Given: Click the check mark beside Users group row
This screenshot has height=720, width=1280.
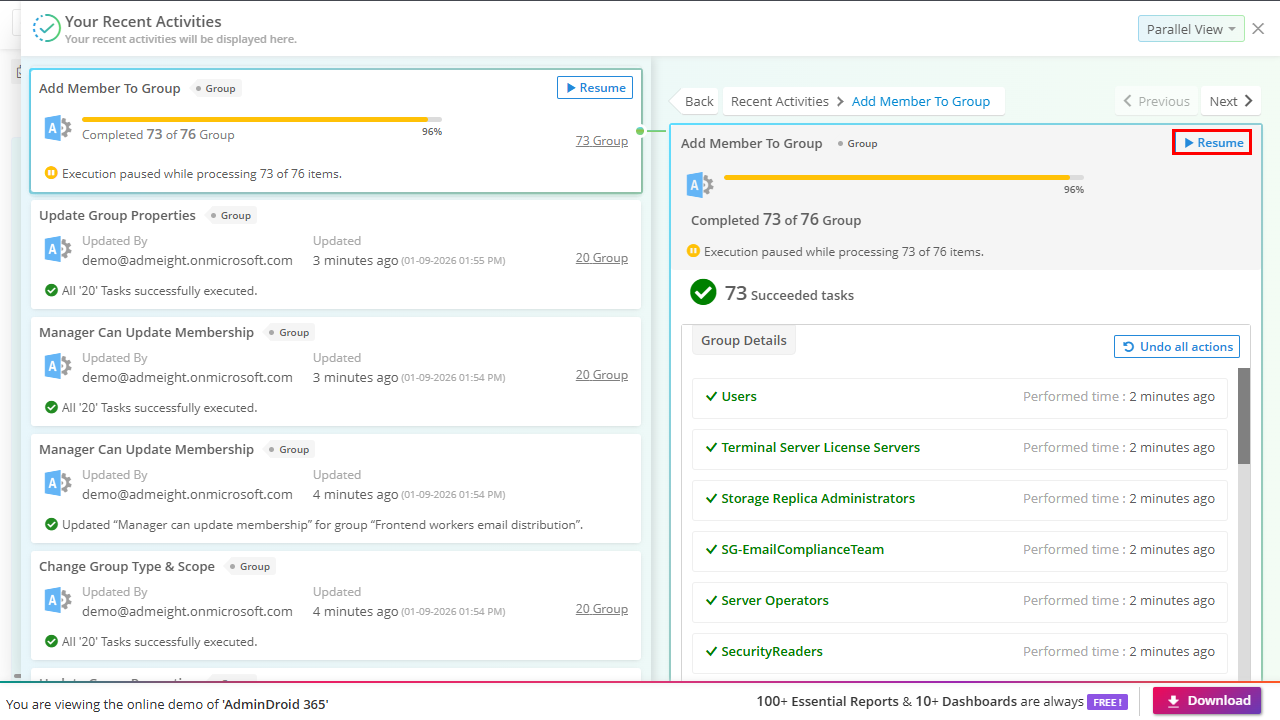Looking at the screenshot, I should point(711,396).
